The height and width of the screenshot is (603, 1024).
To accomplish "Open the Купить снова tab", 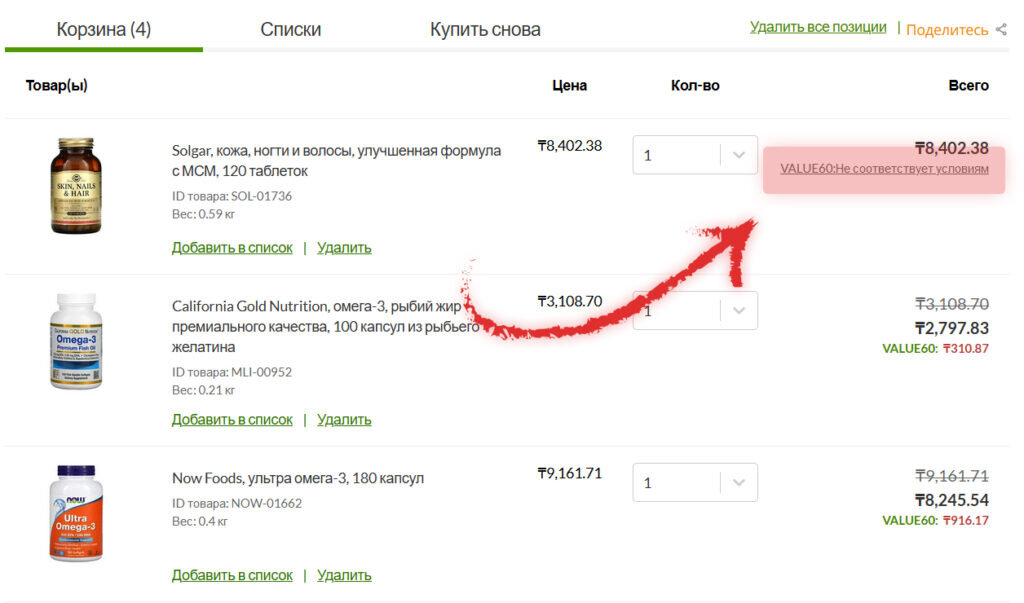I will pos(485,29).
